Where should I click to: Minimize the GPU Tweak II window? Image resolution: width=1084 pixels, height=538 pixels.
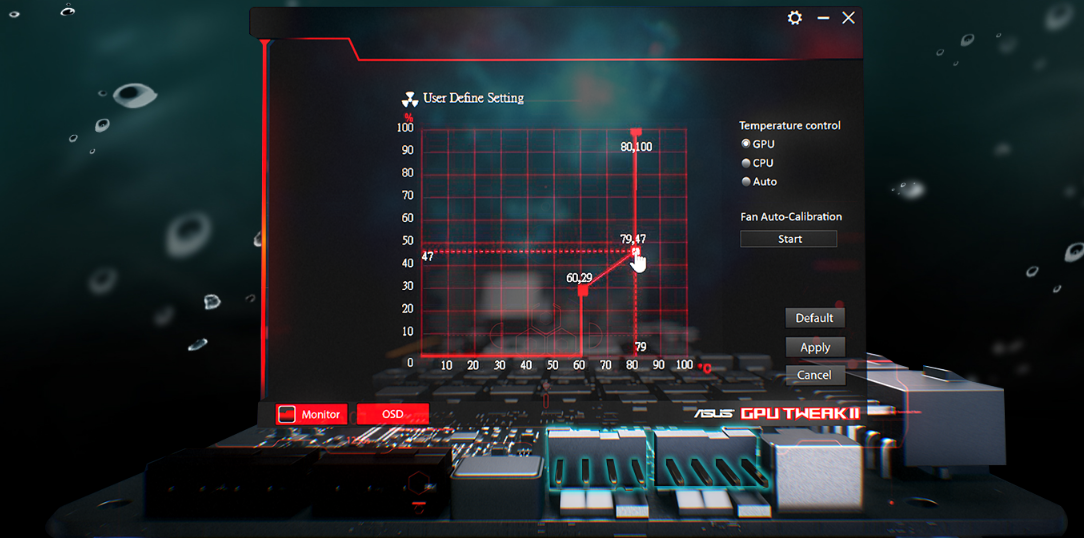[x=823, y=18]
